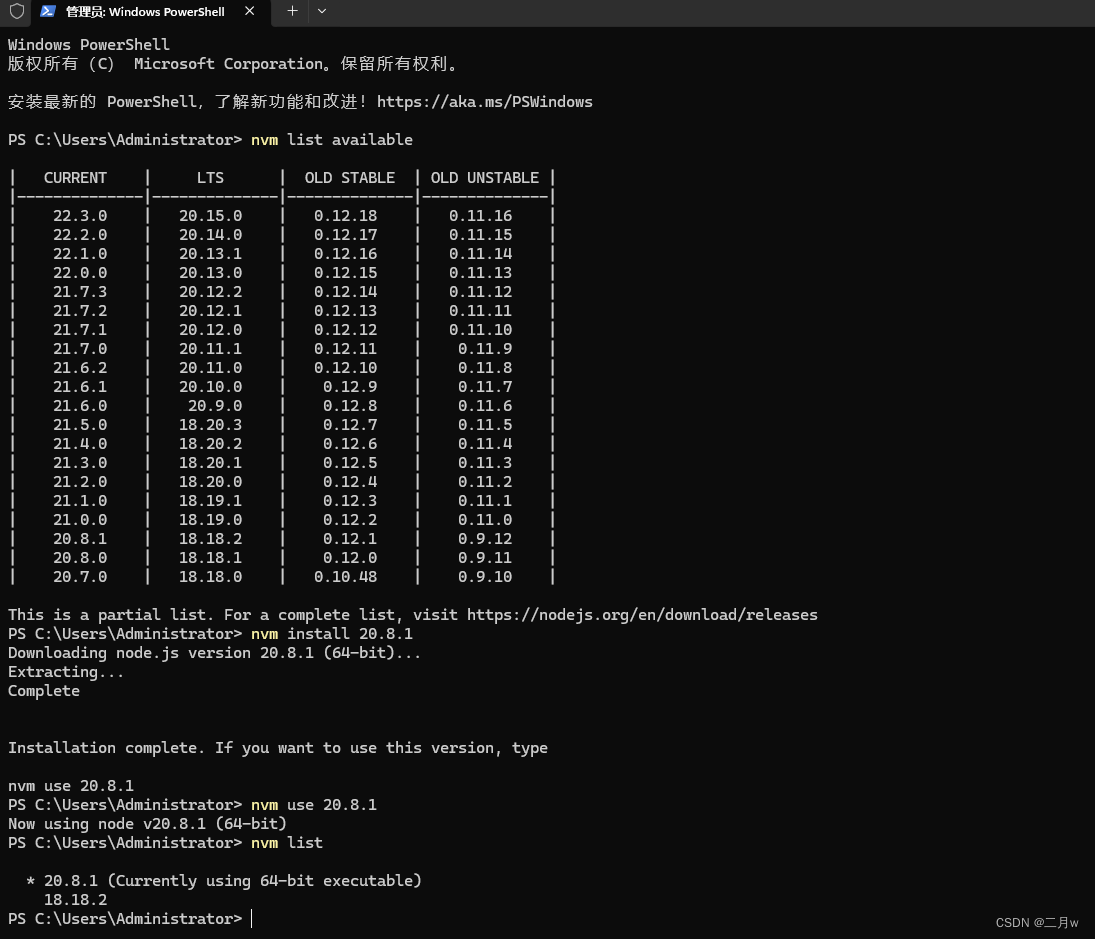Click the CURRENT column header
The image size is (1095, 939).
tap(75, 178)
